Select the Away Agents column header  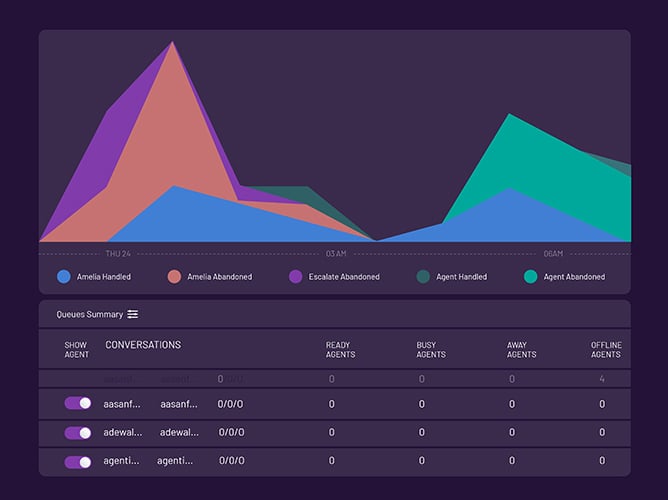point(521,350)
